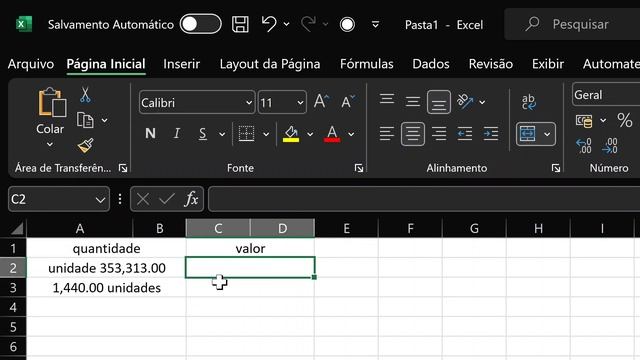This screenshot has width=640, height=360.
Task: Switch to the Revisão tab
Action: [491, 64]
